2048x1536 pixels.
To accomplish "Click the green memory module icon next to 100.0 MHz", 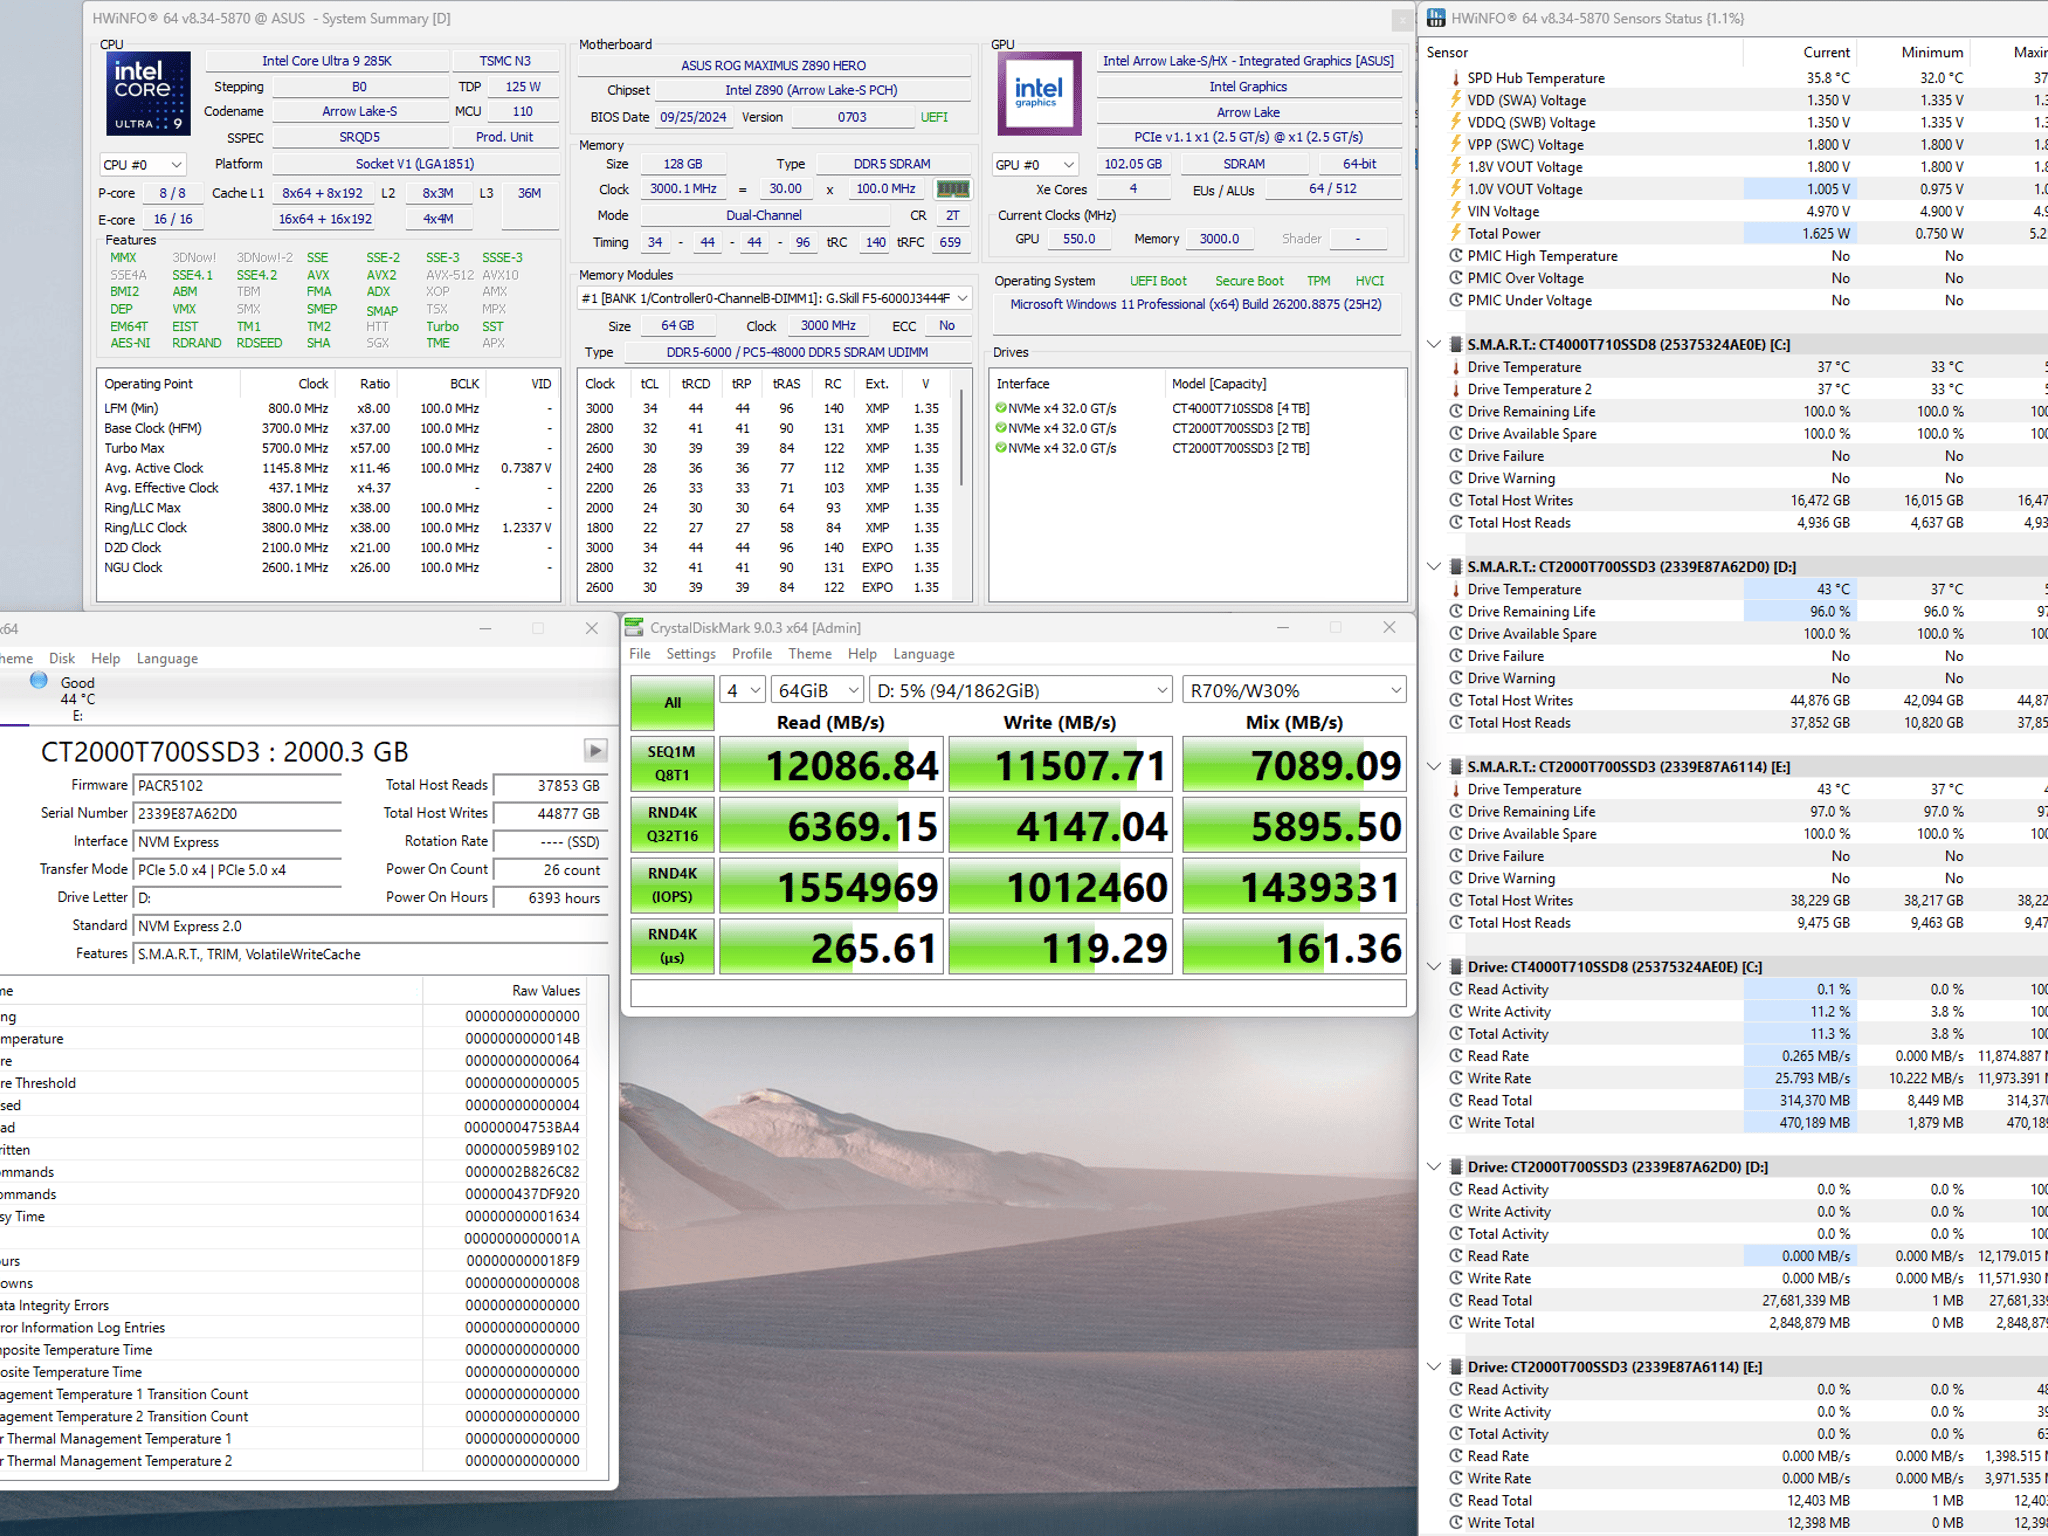I will 952,189.
